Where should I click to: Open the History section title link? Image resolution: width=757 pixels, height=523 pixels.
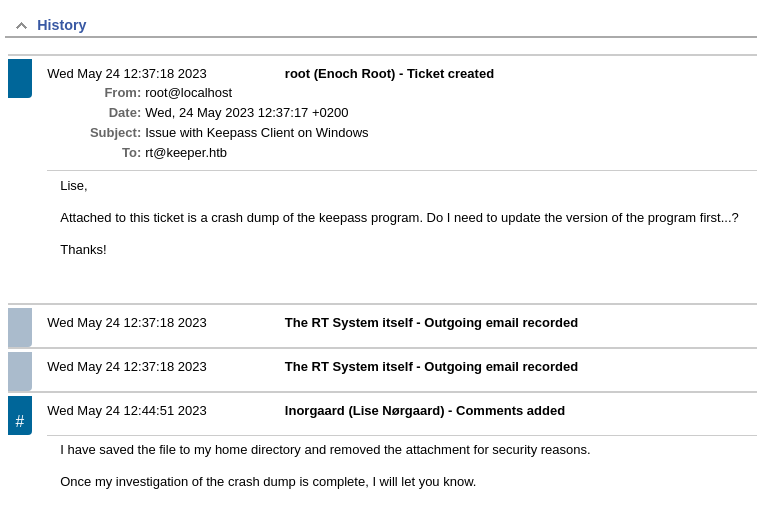tap(62, 25)
